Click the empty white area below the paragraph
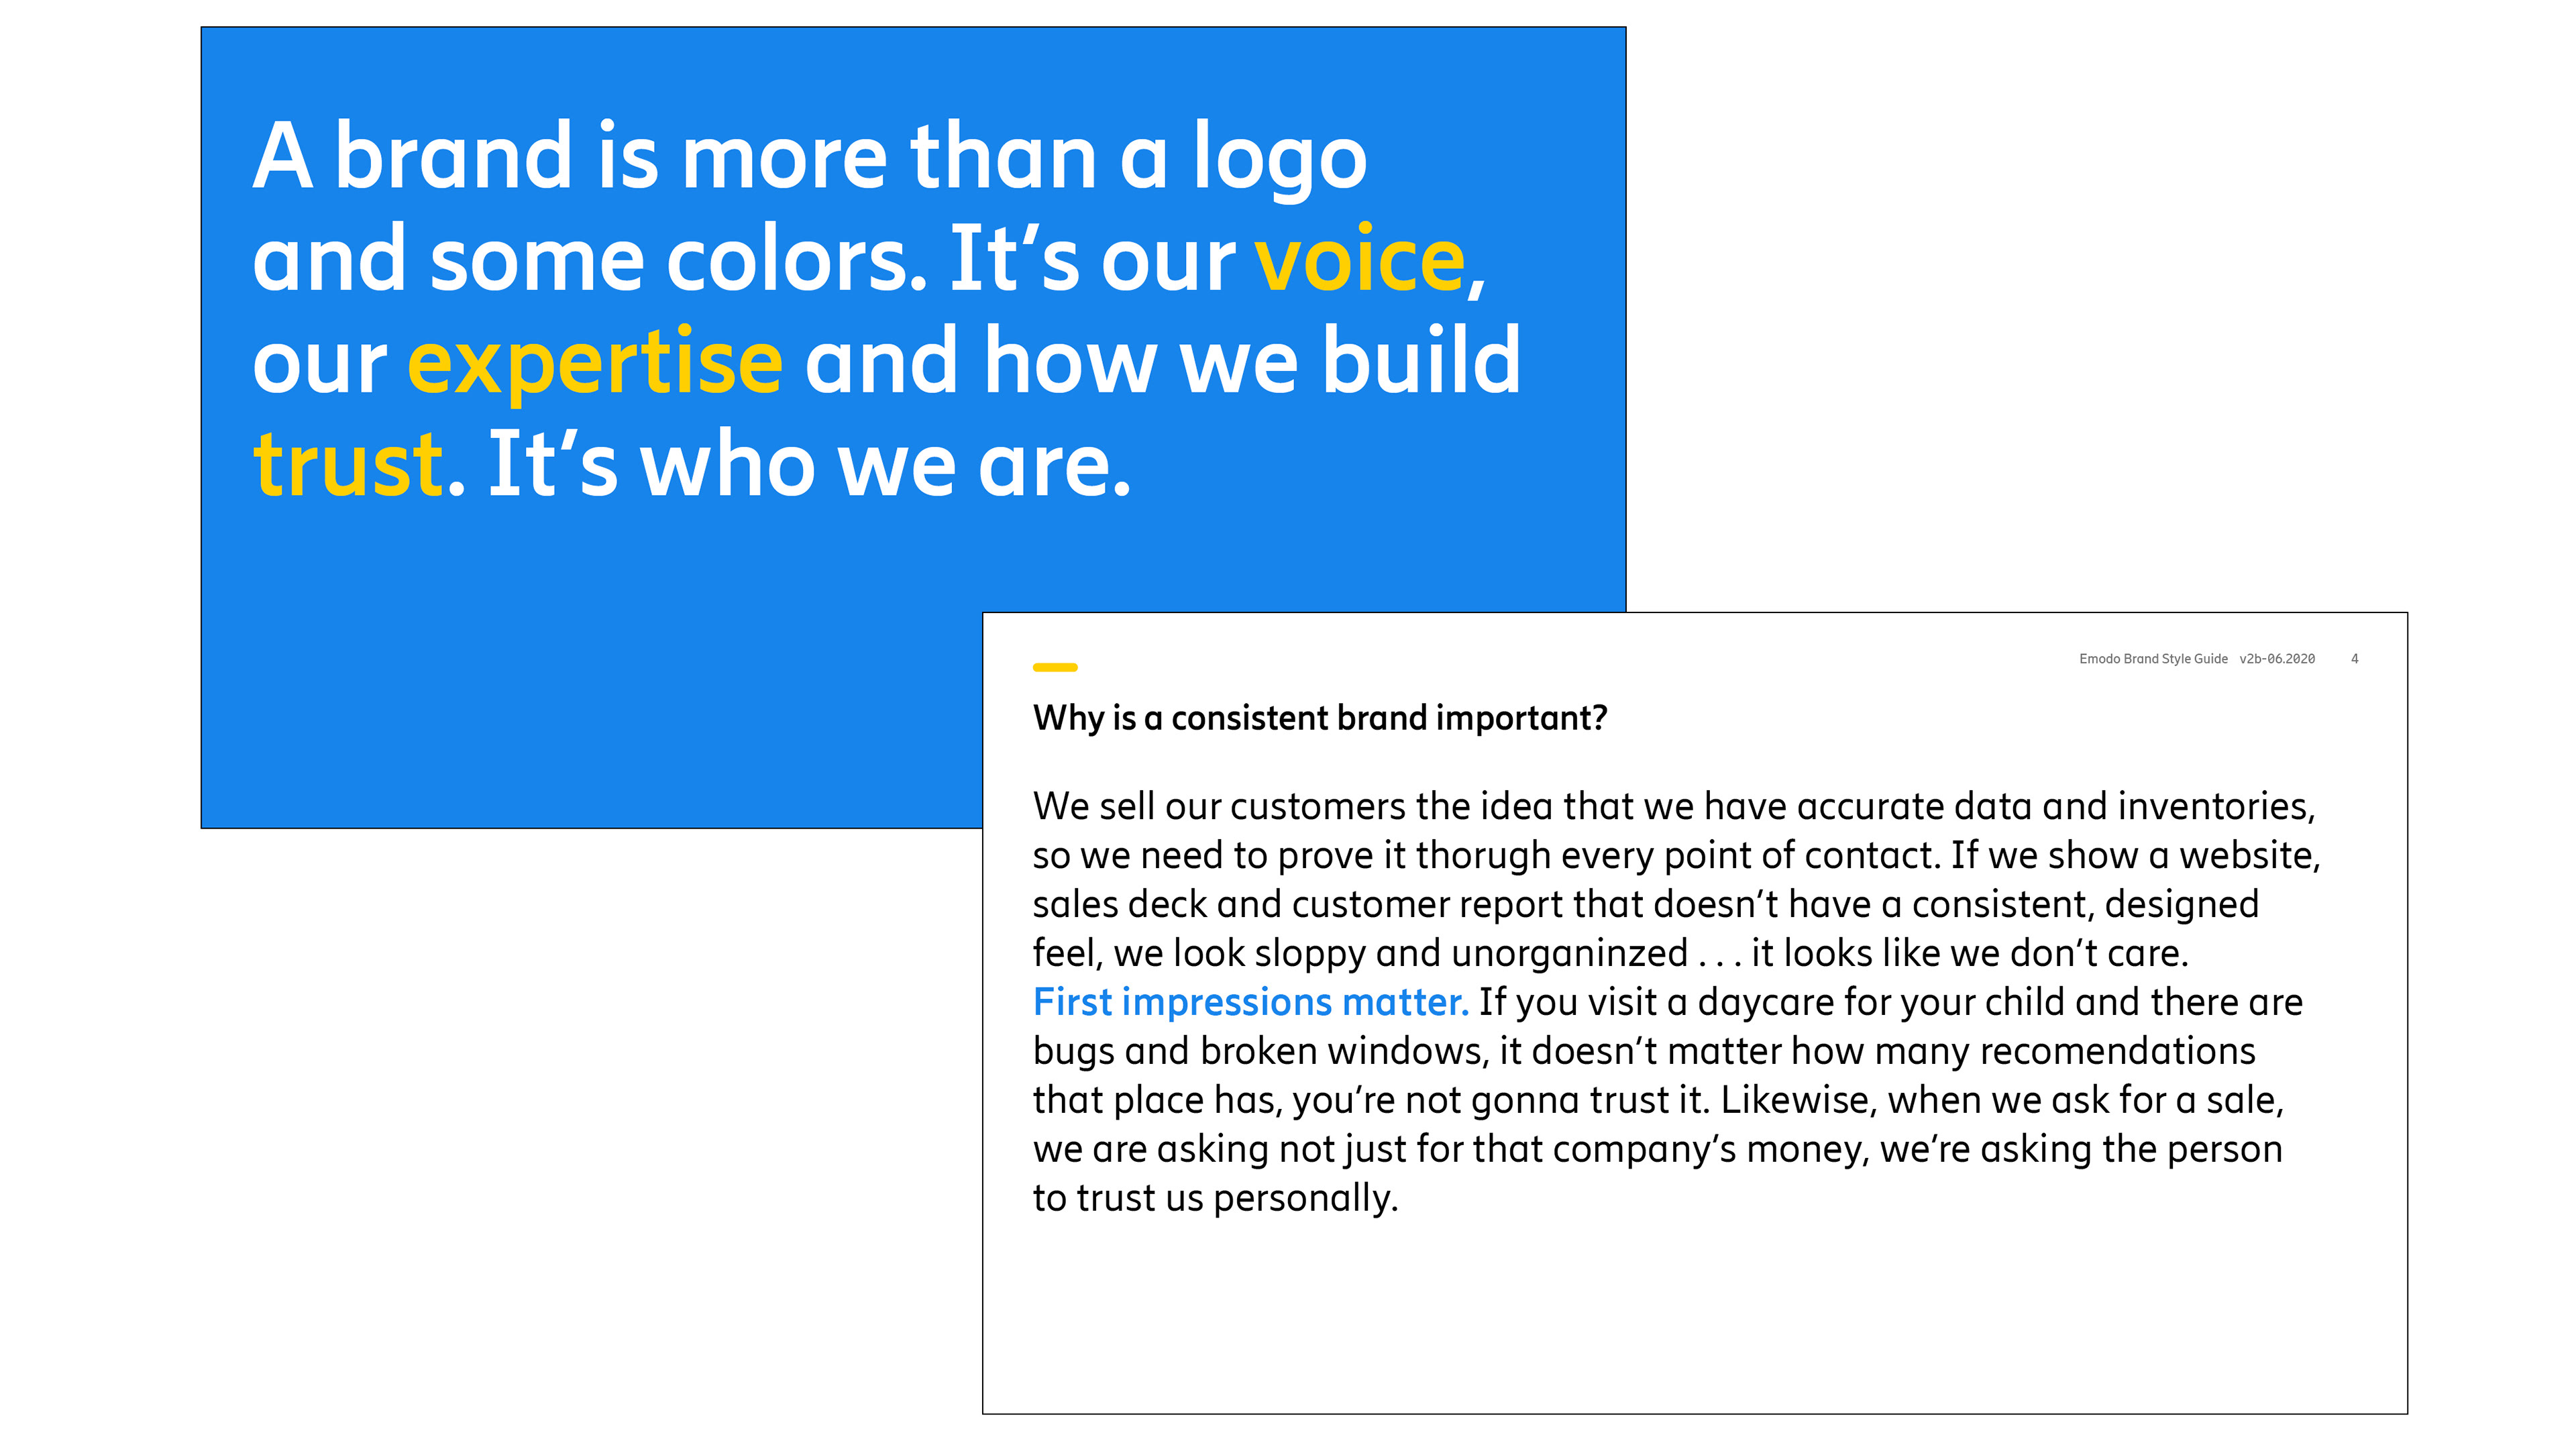Image resolution: width=2576 pixels, height=1449 pixels. point(1690,1320)
